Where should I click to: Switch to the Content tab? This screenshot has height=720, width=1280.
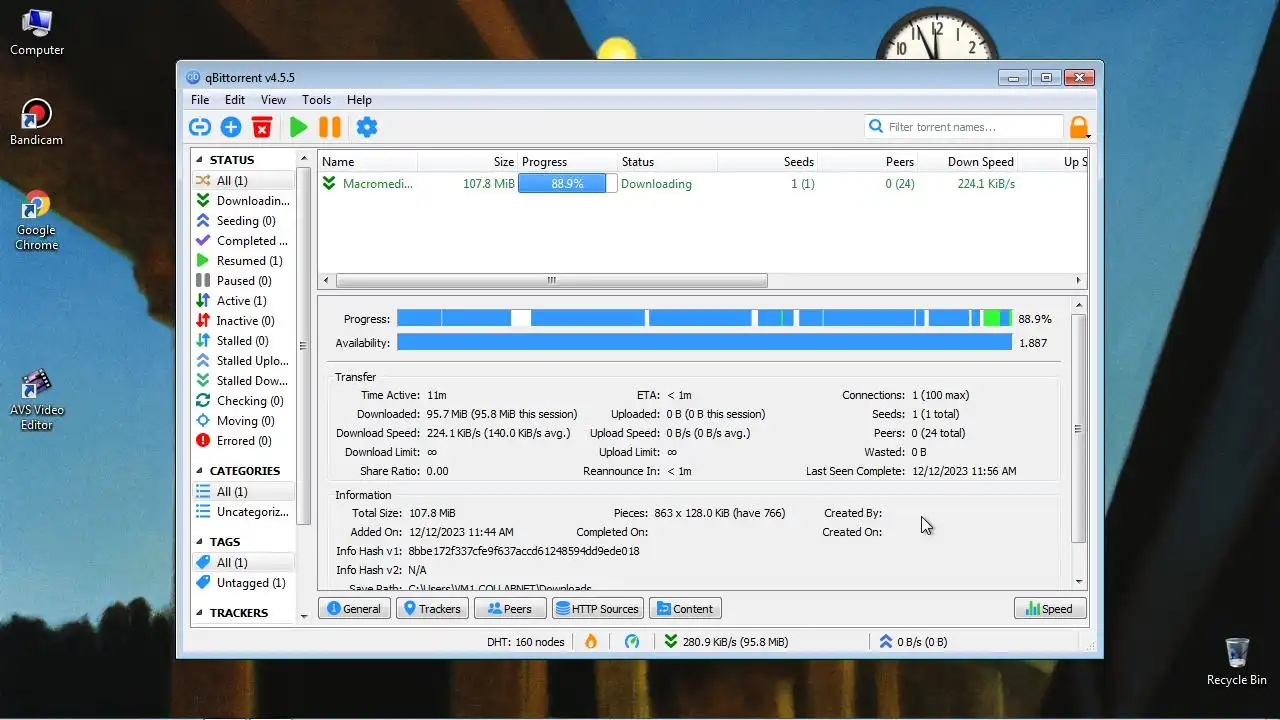(x=685, y=609)
